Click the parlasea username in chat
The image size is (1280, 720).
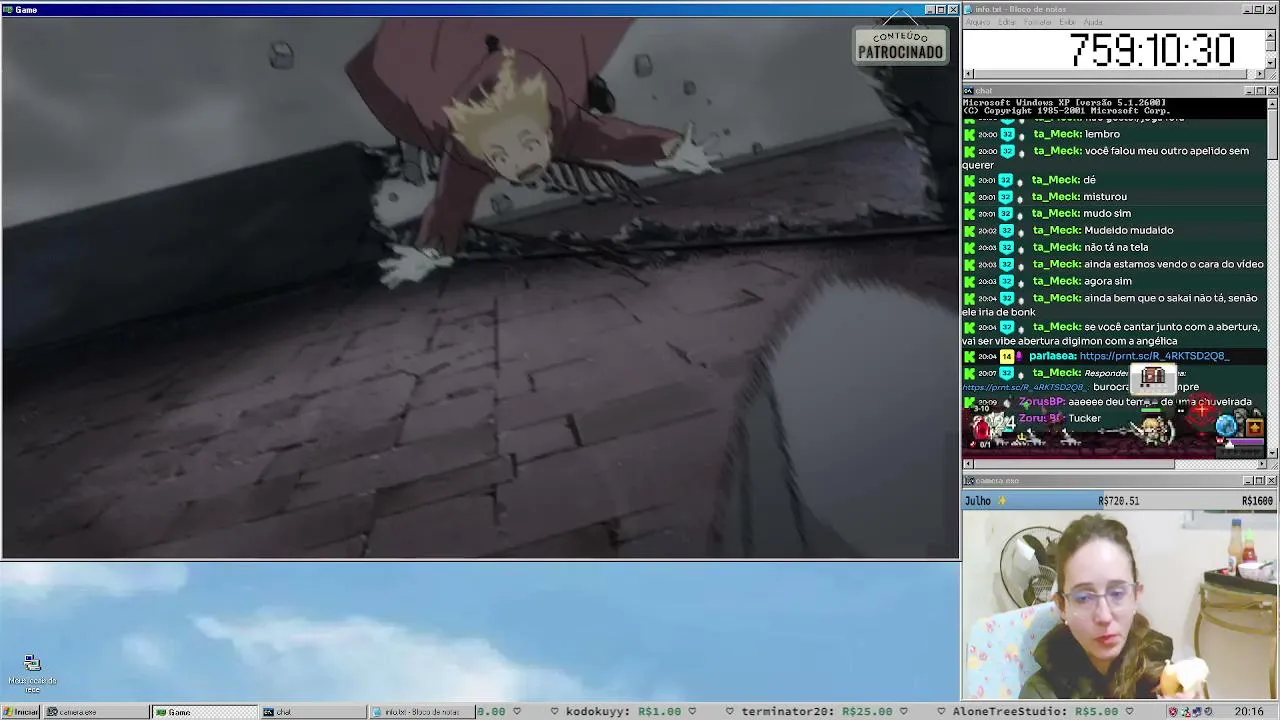[x=1052, y=356]
